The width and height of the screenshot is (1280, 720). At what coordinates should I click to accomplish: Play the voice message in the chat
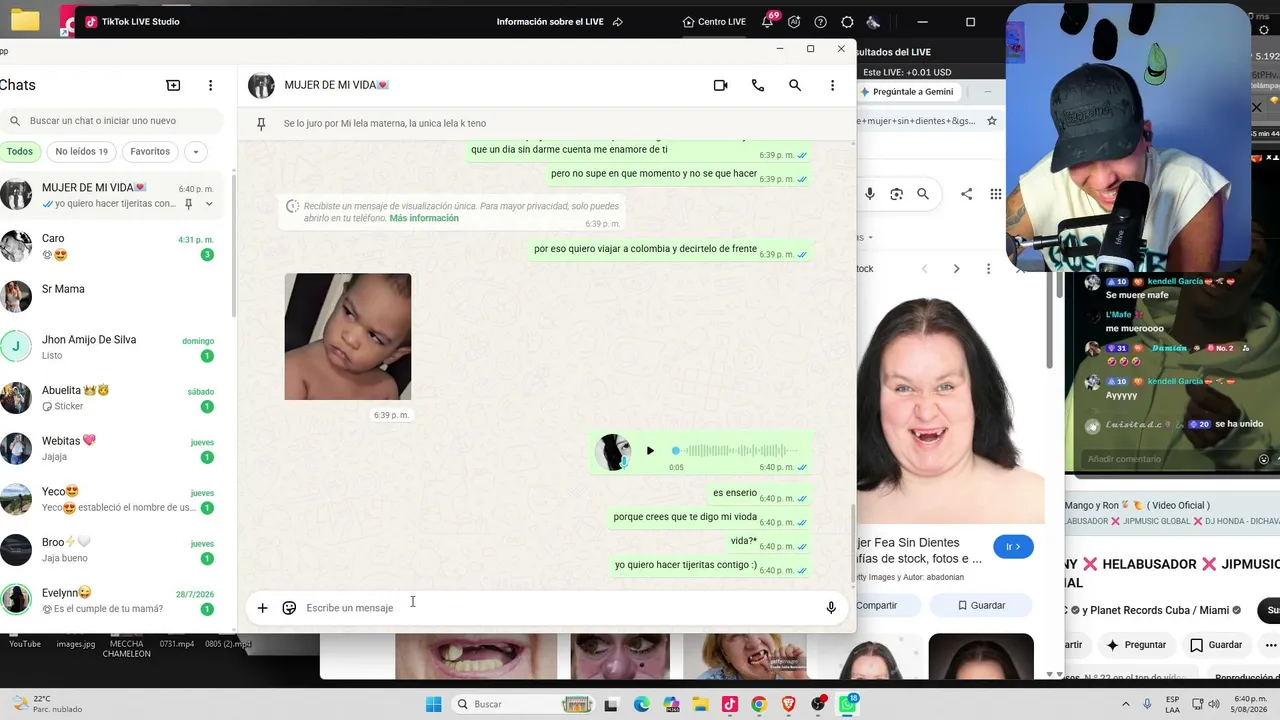(x=650, y=451)
